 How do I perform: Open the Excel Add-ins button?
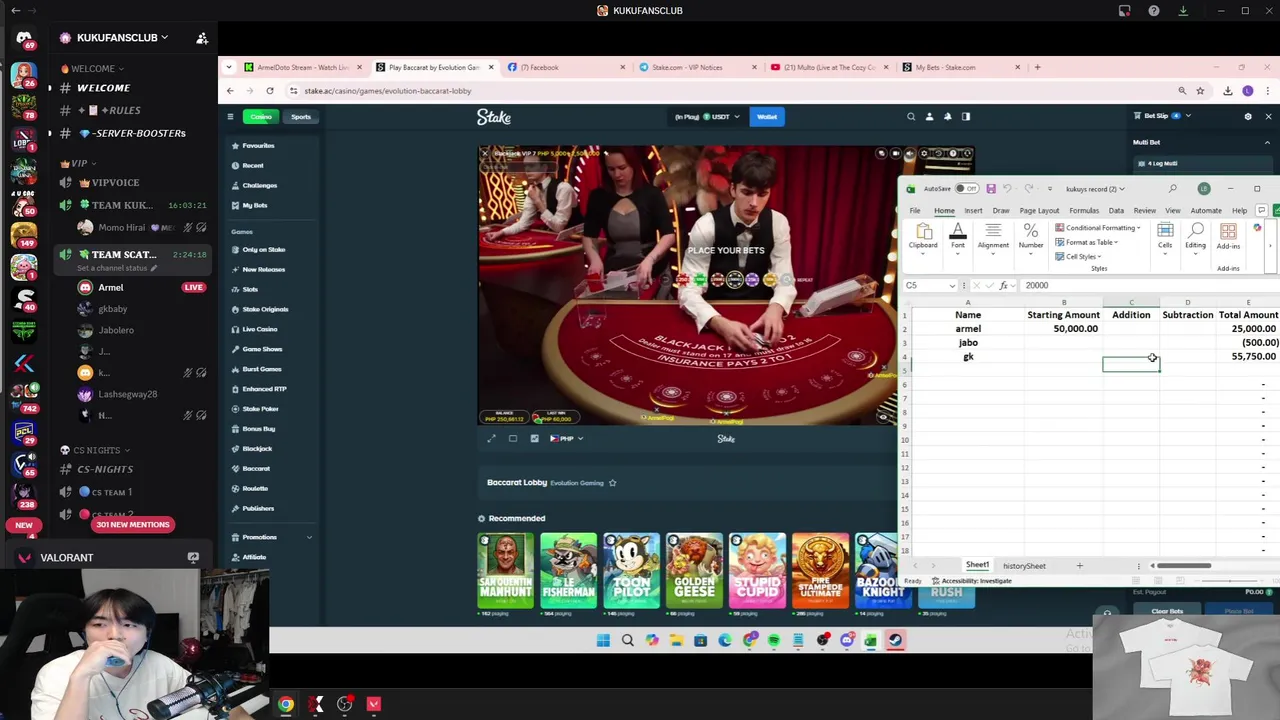point(1228,236)
